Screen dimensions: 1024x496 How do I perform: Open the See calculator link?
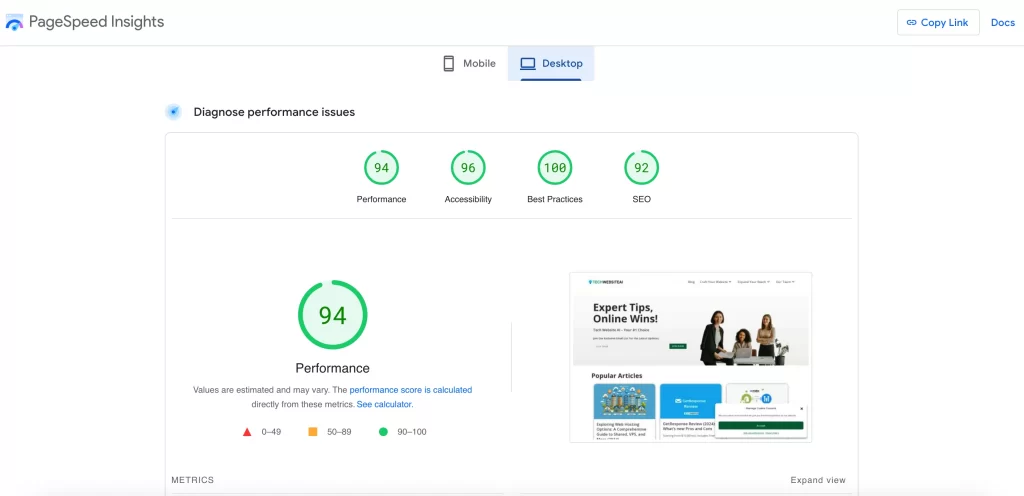pos(385,405)
